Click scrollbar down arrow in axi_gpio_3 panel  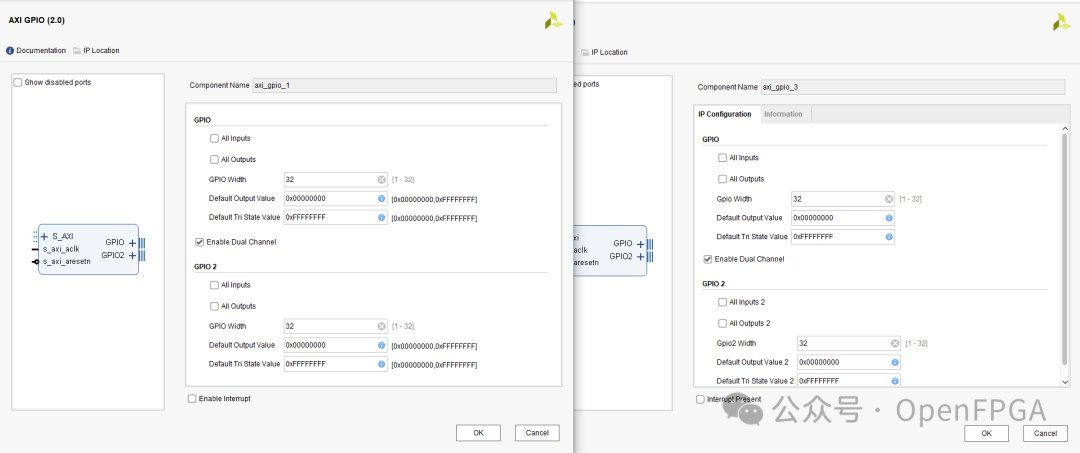[1066, 381]
